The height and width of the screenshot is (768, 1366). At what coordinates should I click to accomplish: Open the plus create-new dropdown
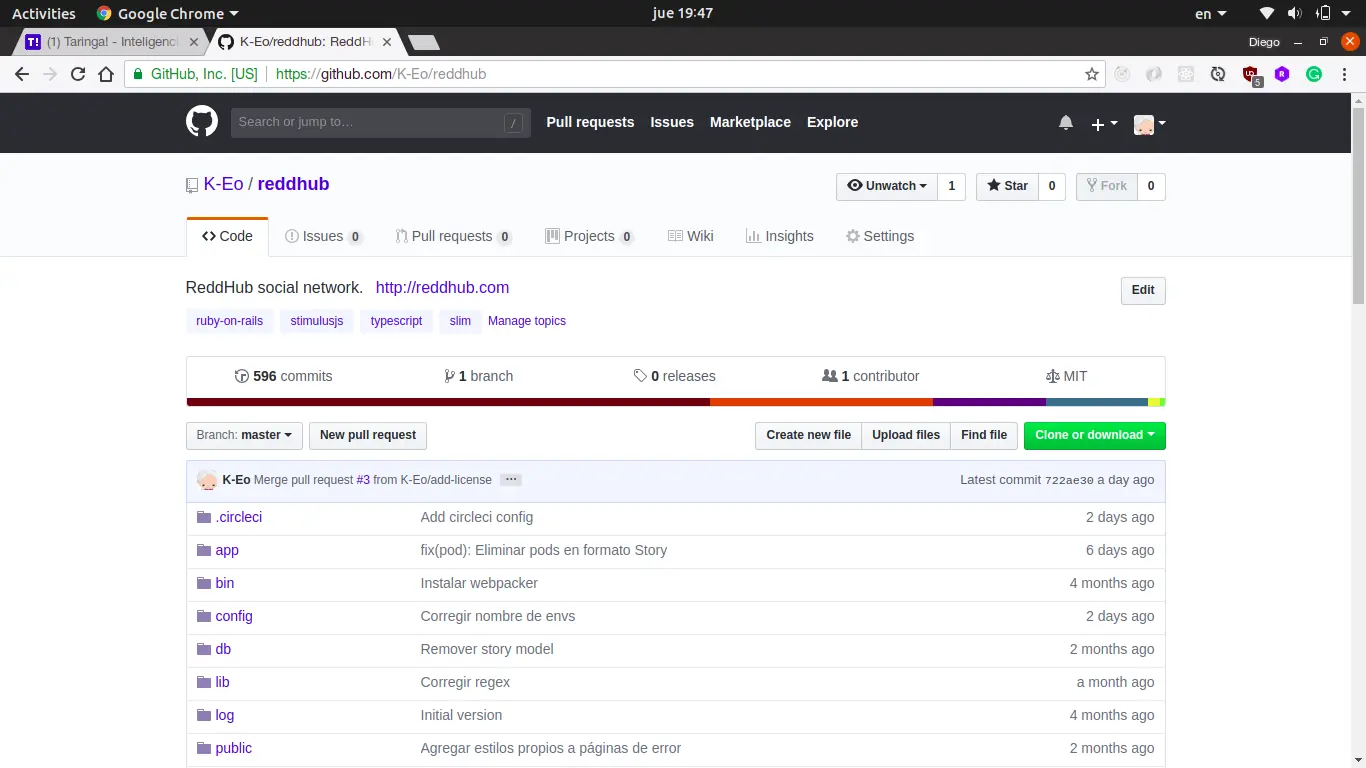click(x=1104, y=124)
